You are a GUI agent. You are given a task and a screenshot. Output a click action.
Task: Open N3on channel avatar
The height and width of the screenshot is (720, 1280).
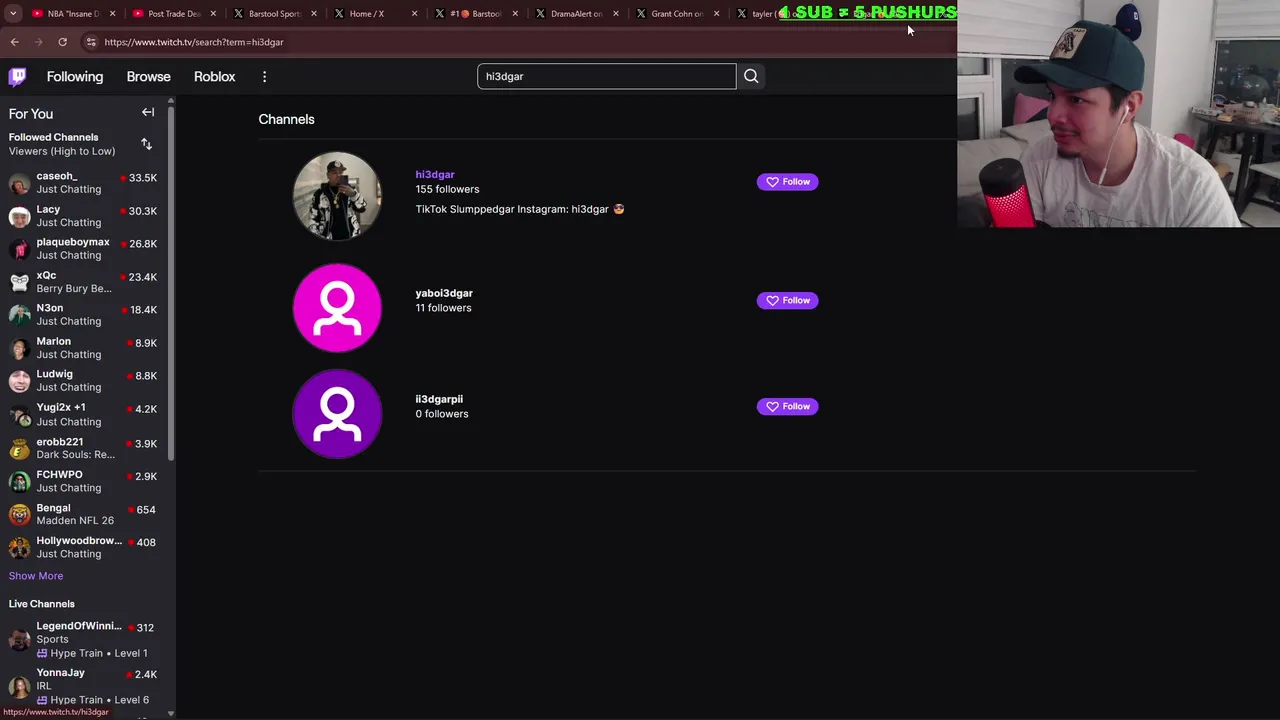click(19, 315)
